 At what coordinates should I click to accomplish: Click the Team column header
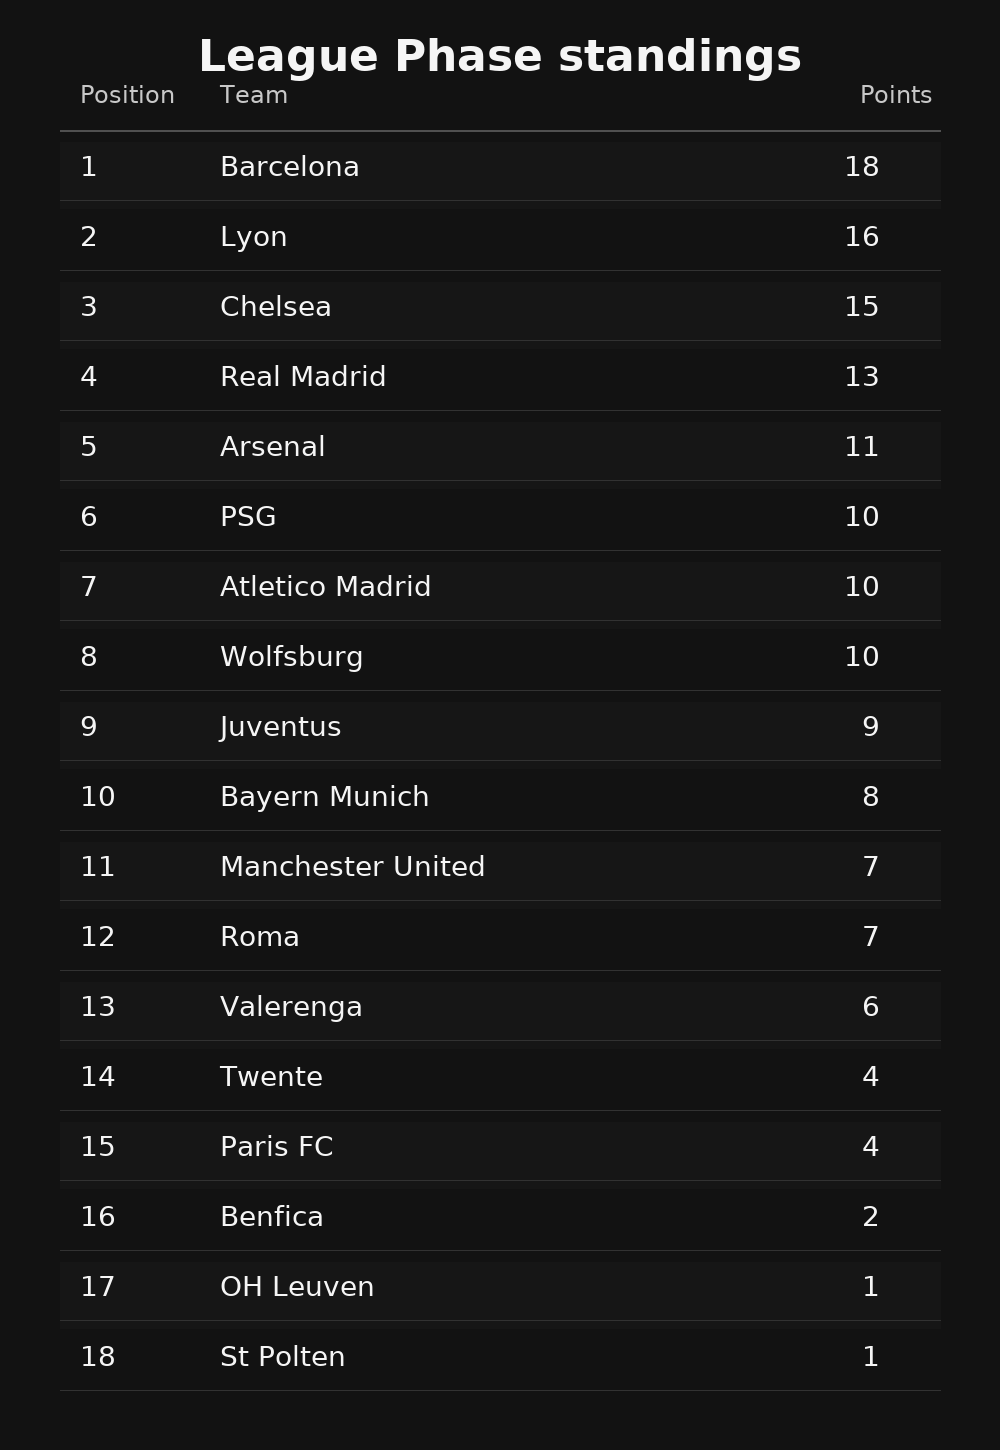[x=254, y=96]
